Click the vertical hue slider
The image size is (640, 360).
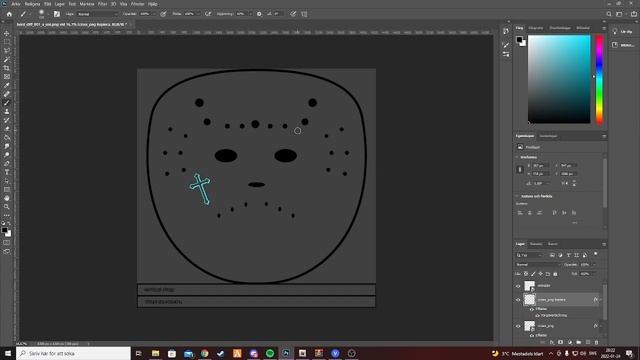click(x=599, y=79)
